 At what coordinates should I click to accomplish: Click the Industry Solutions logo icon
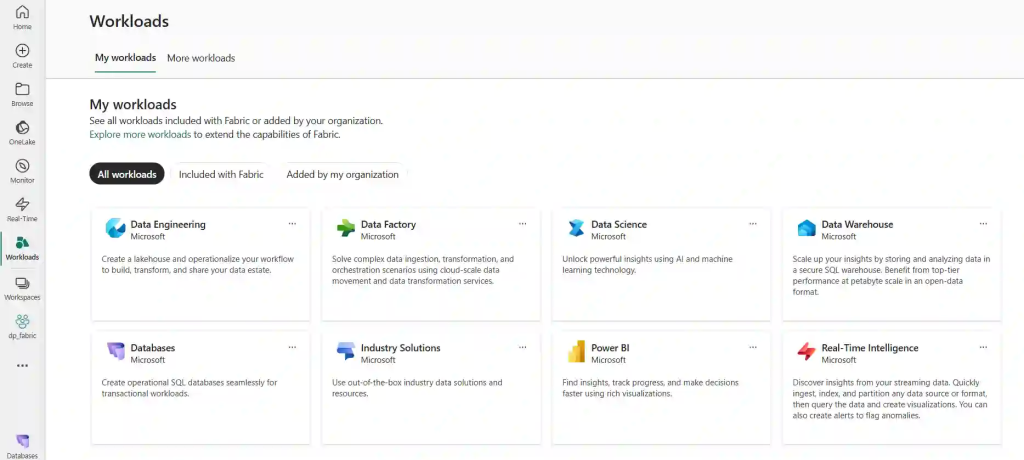(345, 352)
